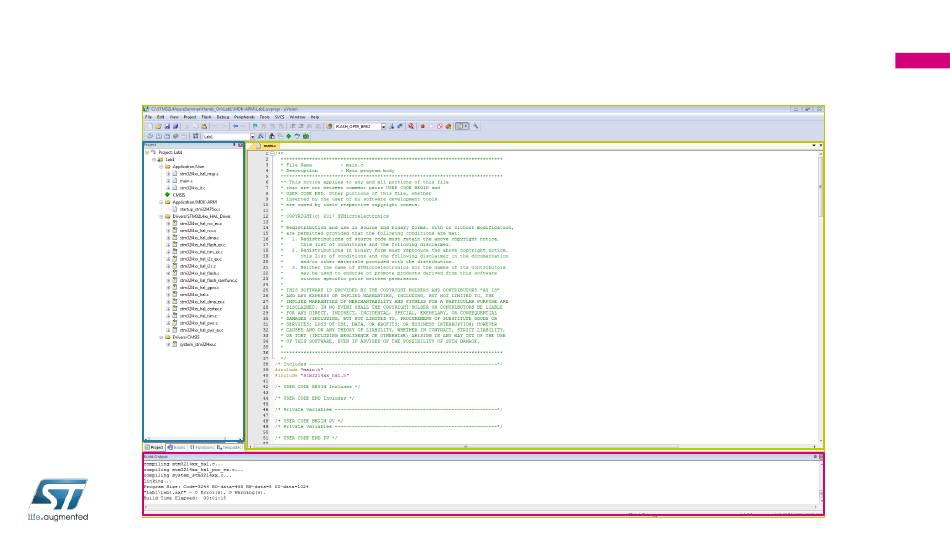The width and height of the screenshot is (950, 535).
Task: Select CMSIS item in project tree
Action: (x=179, y=195)
